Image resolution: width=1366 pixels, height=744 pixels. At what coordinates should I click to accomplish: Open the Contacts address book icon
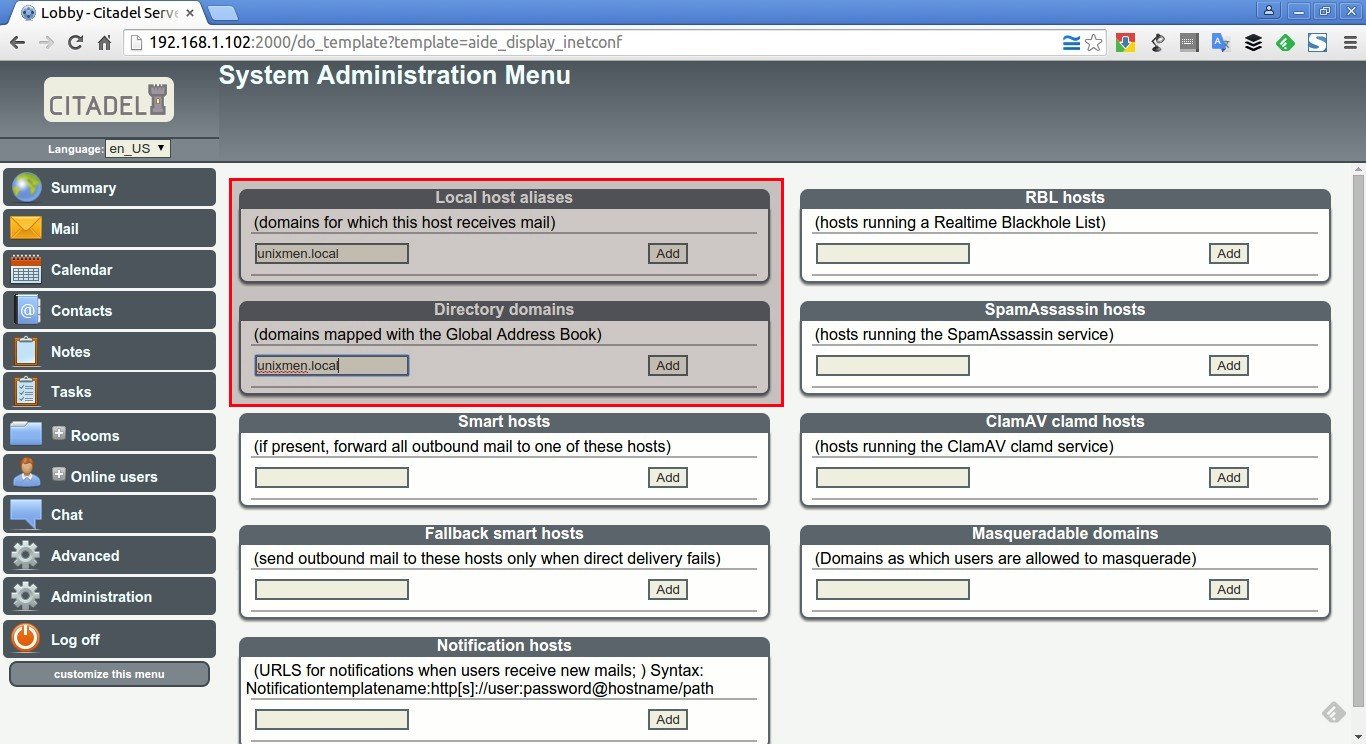[27, 310]
